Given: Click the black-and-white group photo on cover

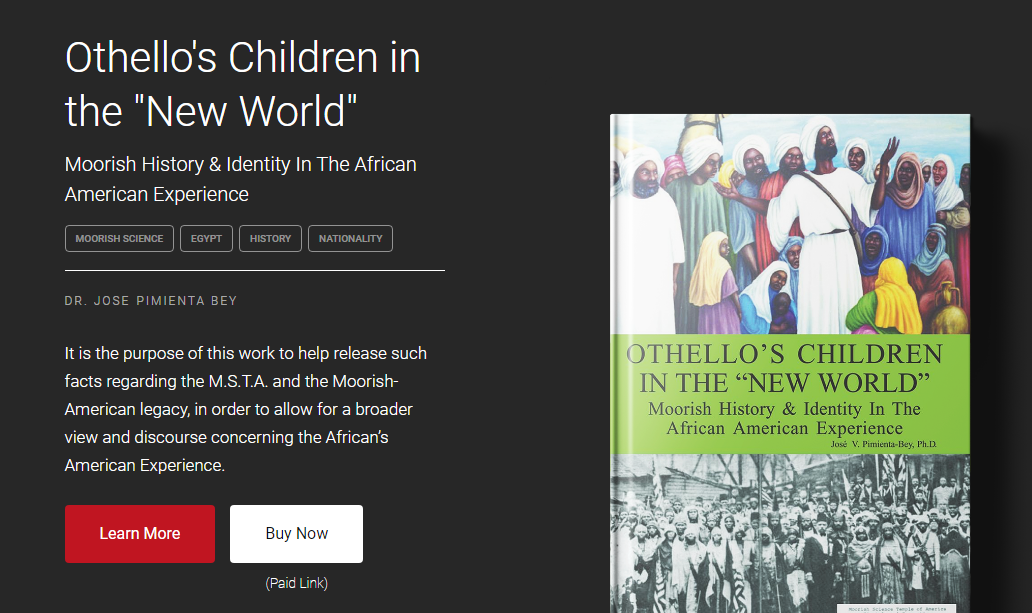Looking at the screenshot, I should (790, 530).
